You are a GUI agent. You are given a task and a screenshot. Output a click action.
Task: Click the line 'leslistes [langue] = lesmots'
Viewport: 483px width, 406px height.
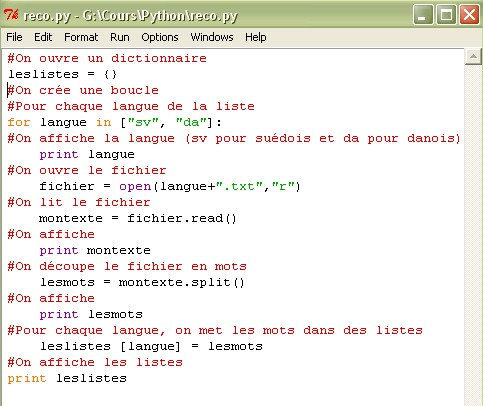(151, 346)
